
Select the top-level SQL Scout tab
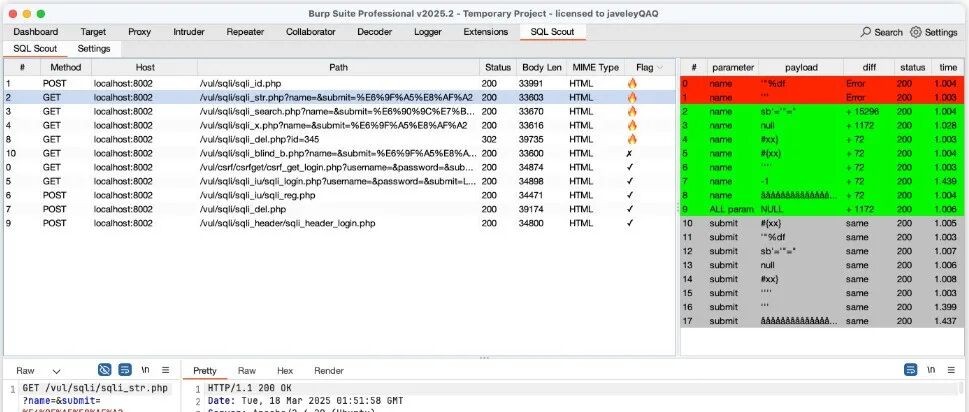coord(552,32)
